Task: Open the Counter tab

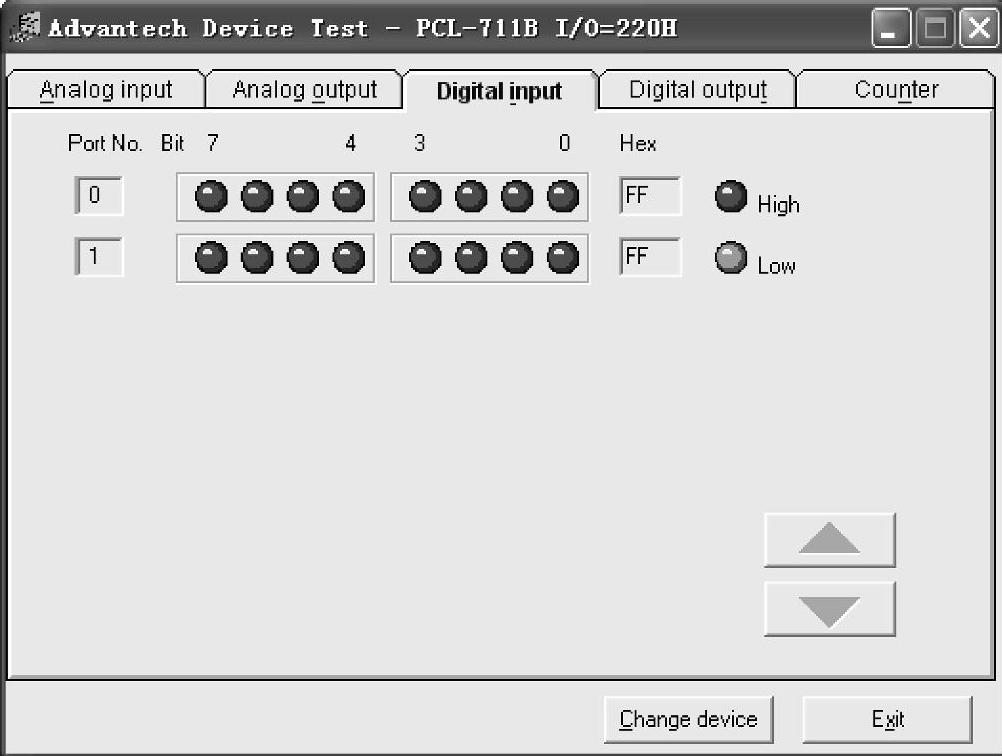Action: coord(896,89)
